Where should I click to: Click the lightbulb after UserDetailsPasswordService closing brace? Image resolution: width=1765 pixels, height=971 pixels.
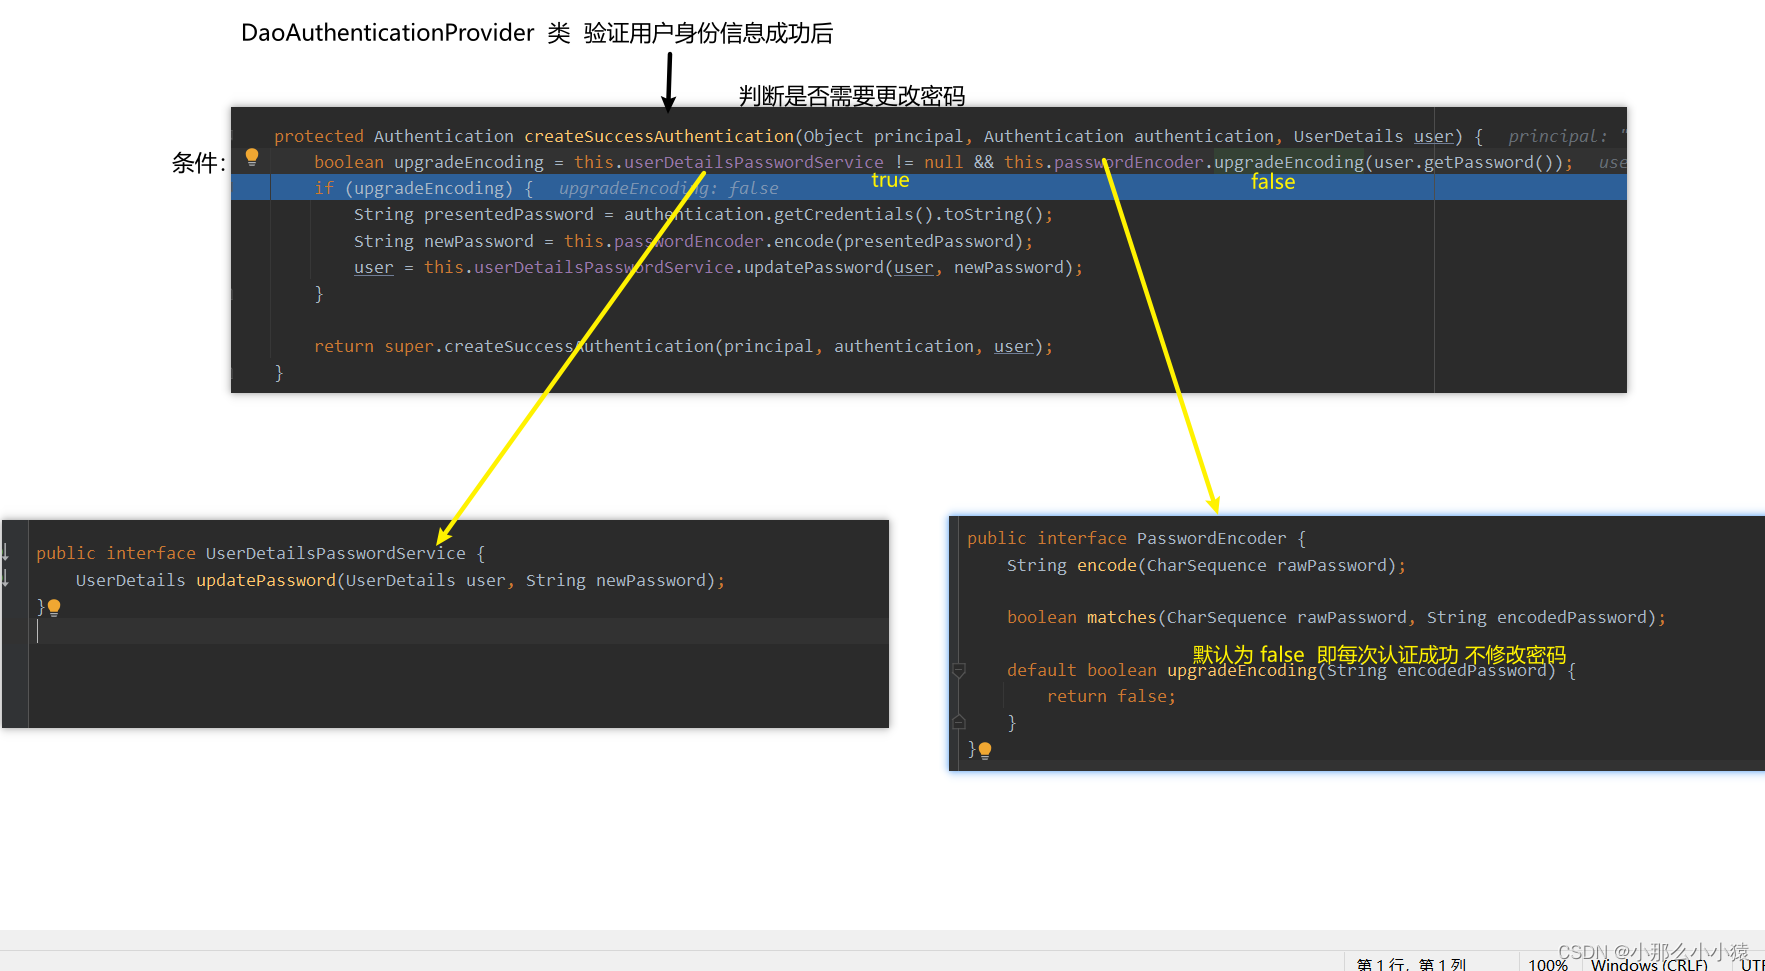tap(54, 607)
